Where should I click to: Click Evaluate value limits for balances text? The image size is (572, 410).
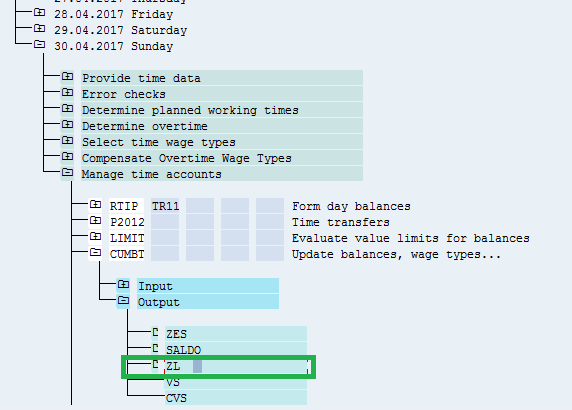(x=411, y=239)
